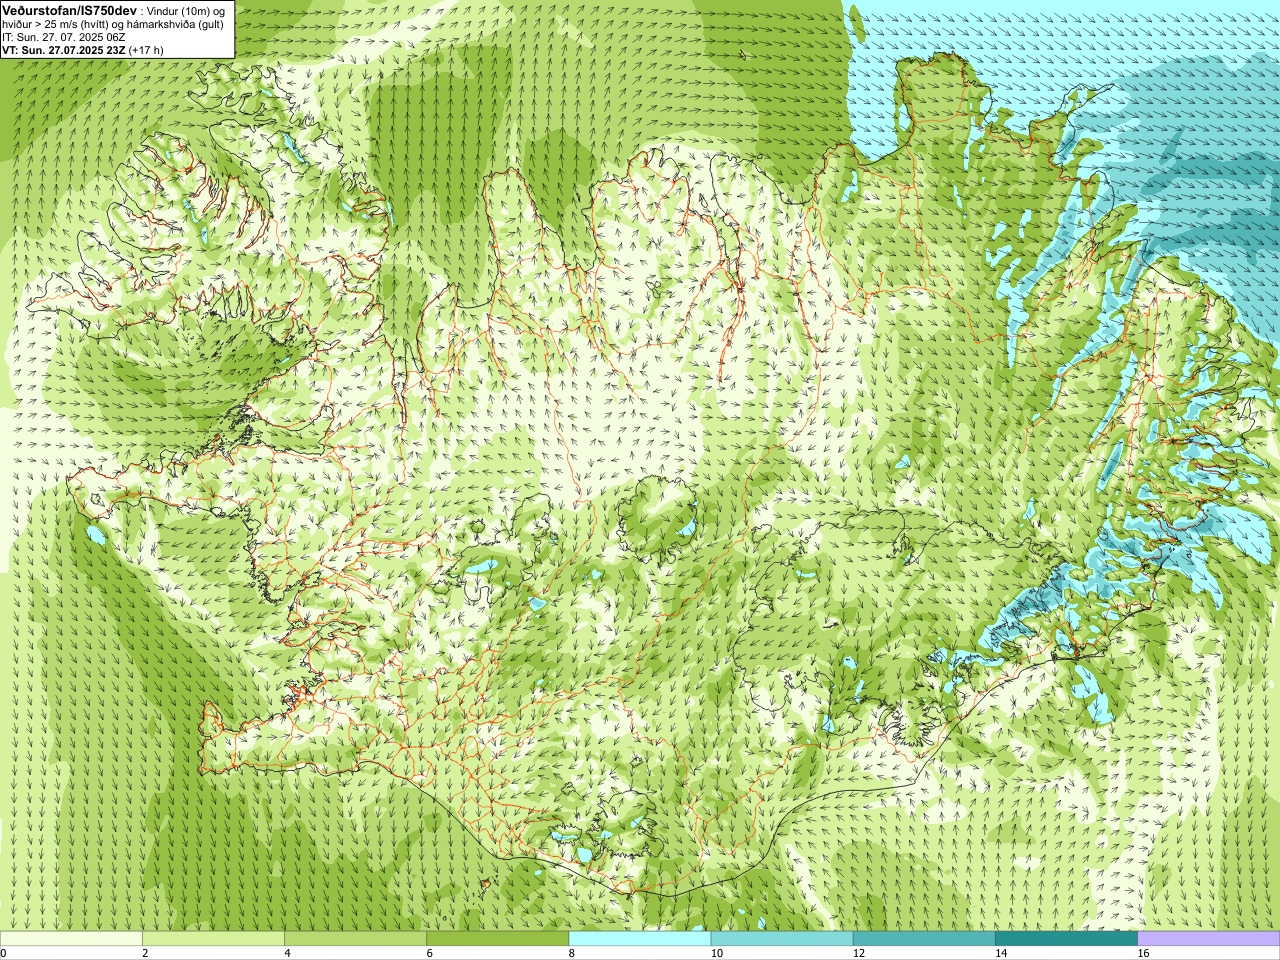
Task: Click the light green 2–4 legend swatch
Action: click(x=213, y=939)
